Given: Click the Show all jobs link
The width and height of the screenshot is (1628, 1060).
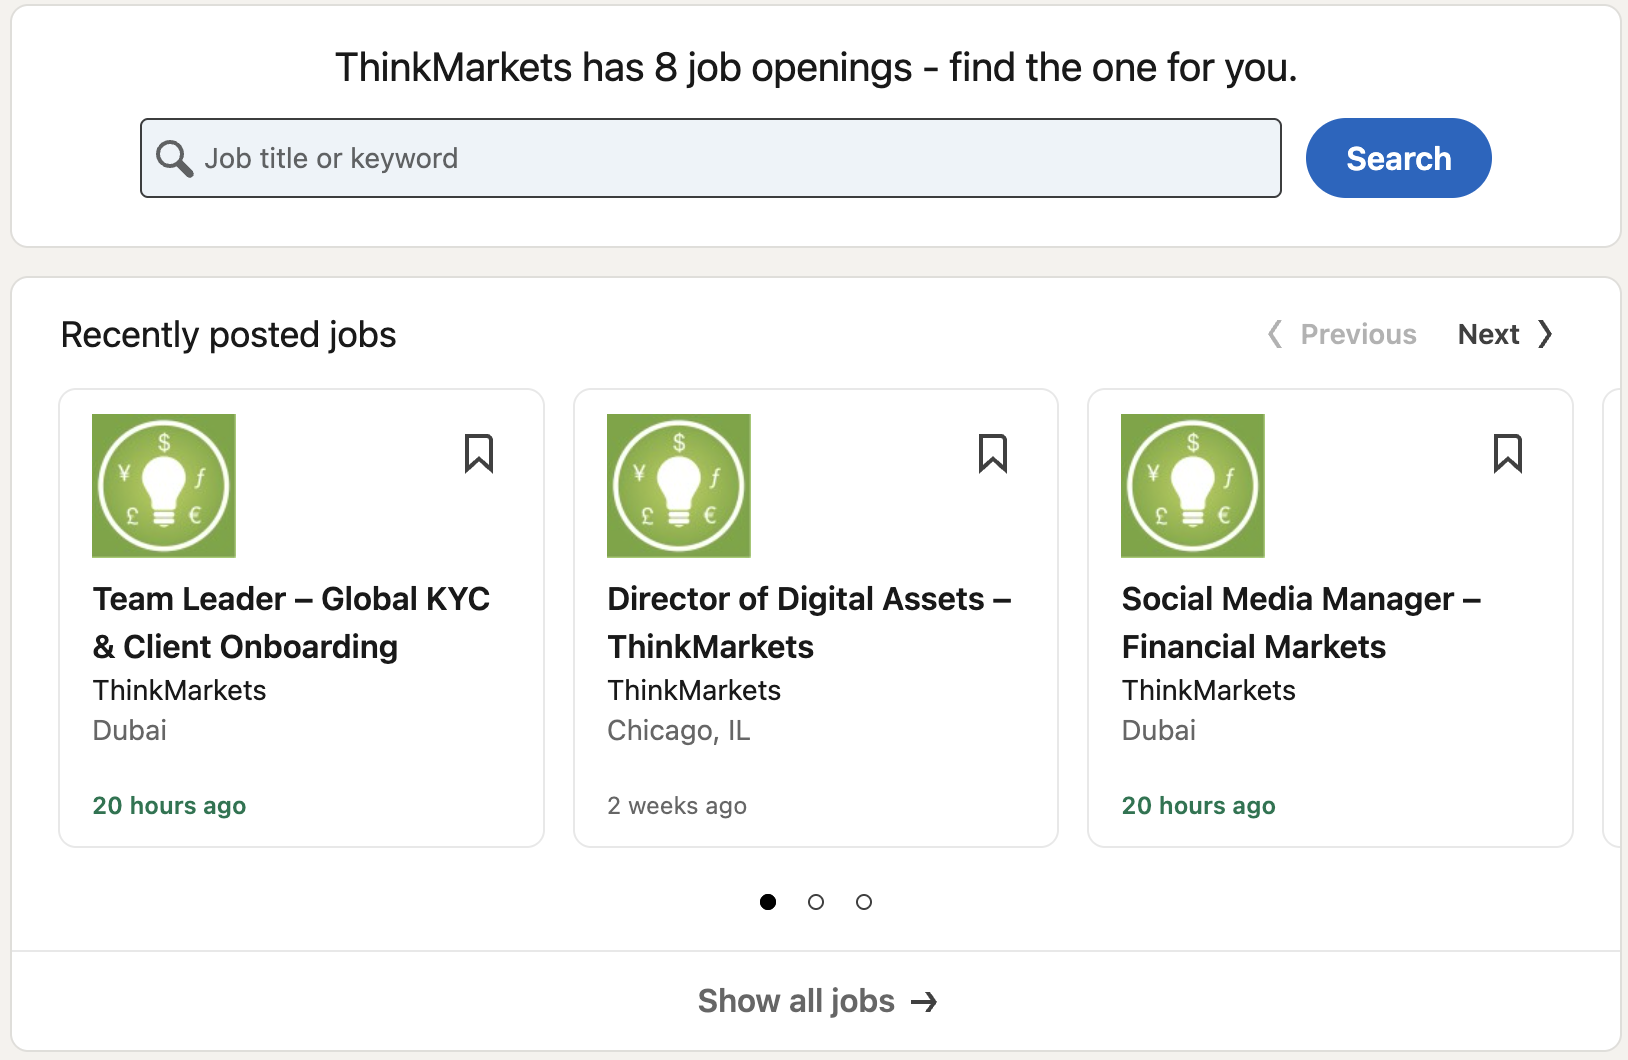Looking at the screenshot, I should (796, 1001).
